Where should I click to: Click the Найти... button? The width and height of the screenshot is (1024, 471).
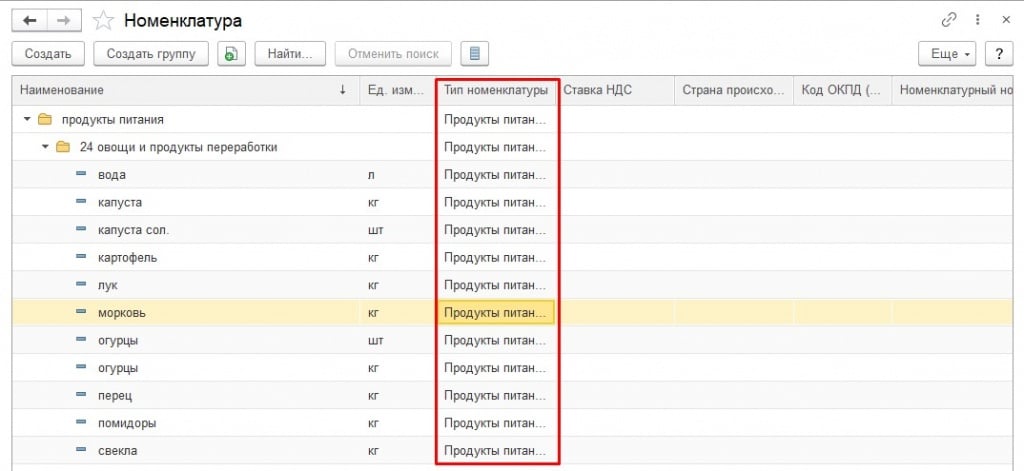coord(291,53)
